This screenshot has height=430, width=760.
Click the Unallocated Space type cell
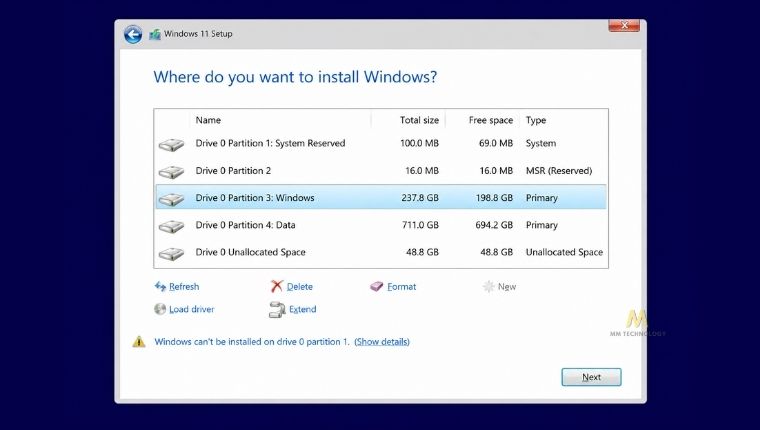pos(564,252)
